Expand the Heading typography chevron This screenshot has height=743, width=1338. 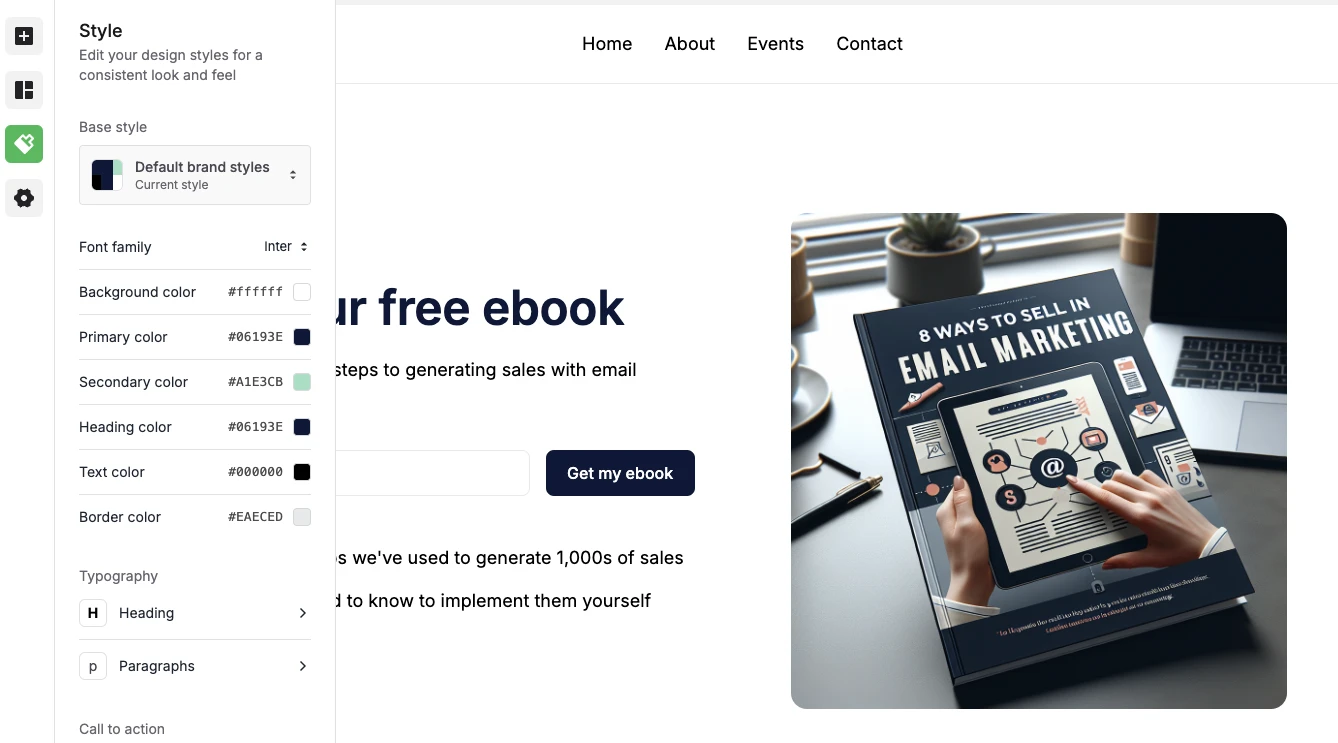pos(303,613)
